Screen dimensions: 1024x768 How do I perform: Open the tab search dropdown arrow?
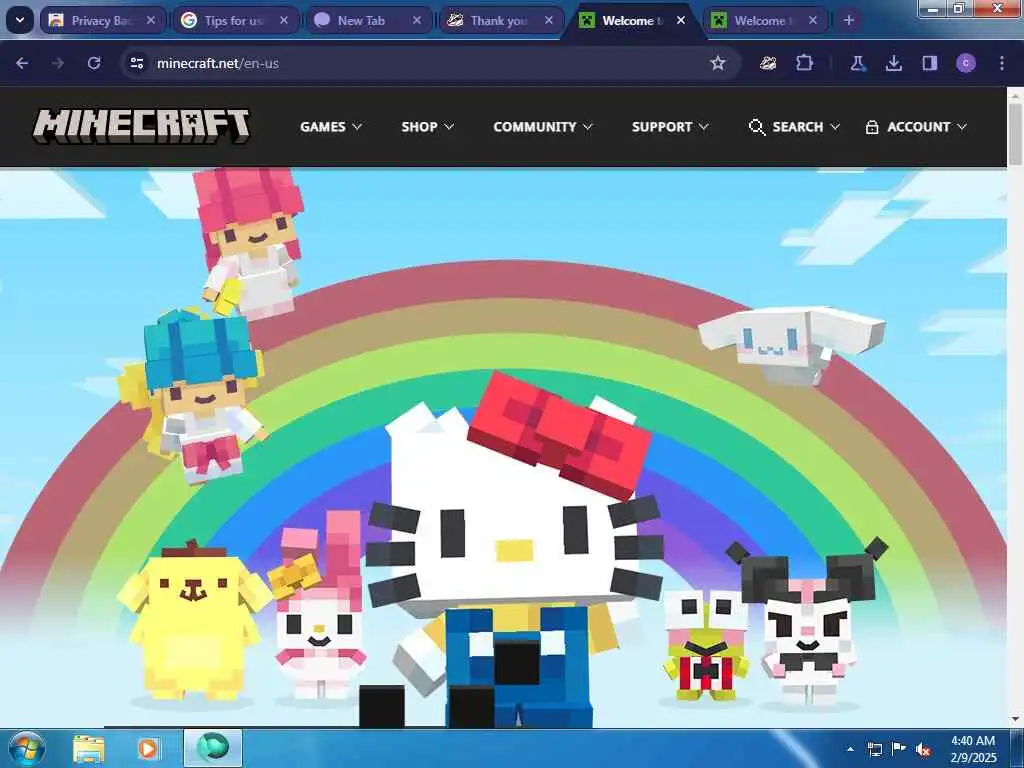pyautogui.click(x=20, y=20)
